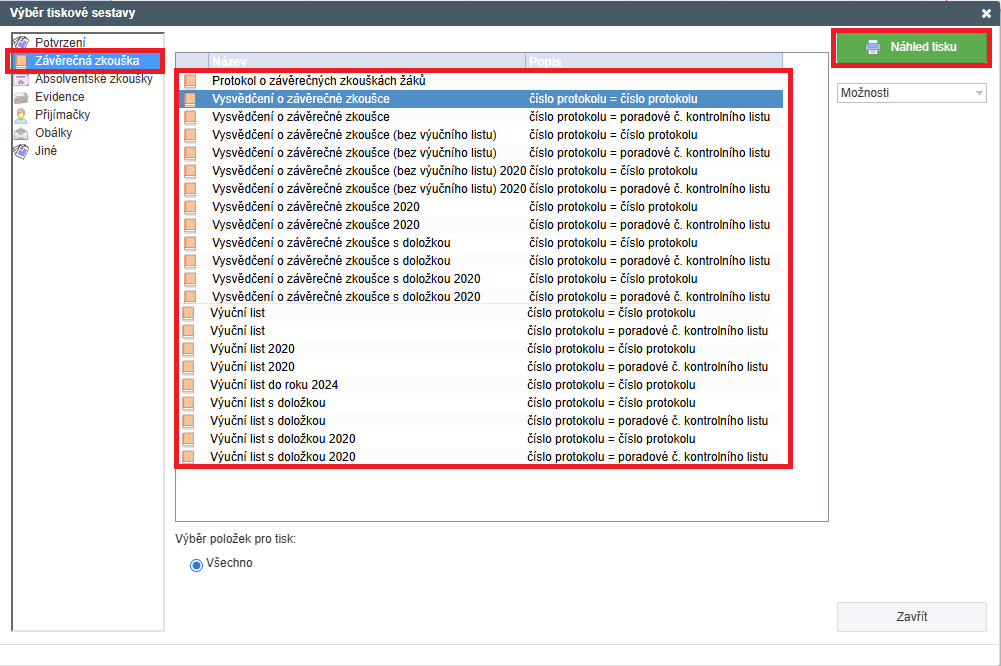Click the Přijímačky person icon
The width and height of the screenshot is (1001, 666).
20,115
